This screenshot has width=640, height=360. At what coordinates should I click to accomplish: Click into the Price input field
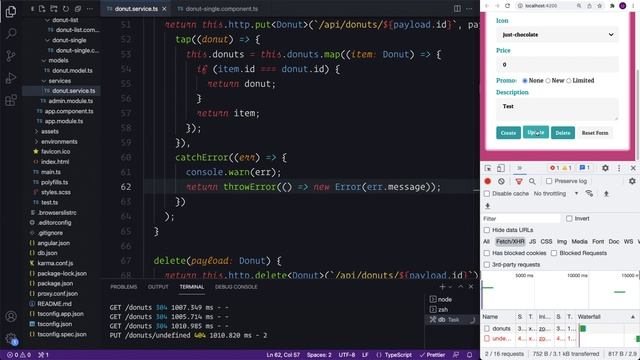point(557,64)
